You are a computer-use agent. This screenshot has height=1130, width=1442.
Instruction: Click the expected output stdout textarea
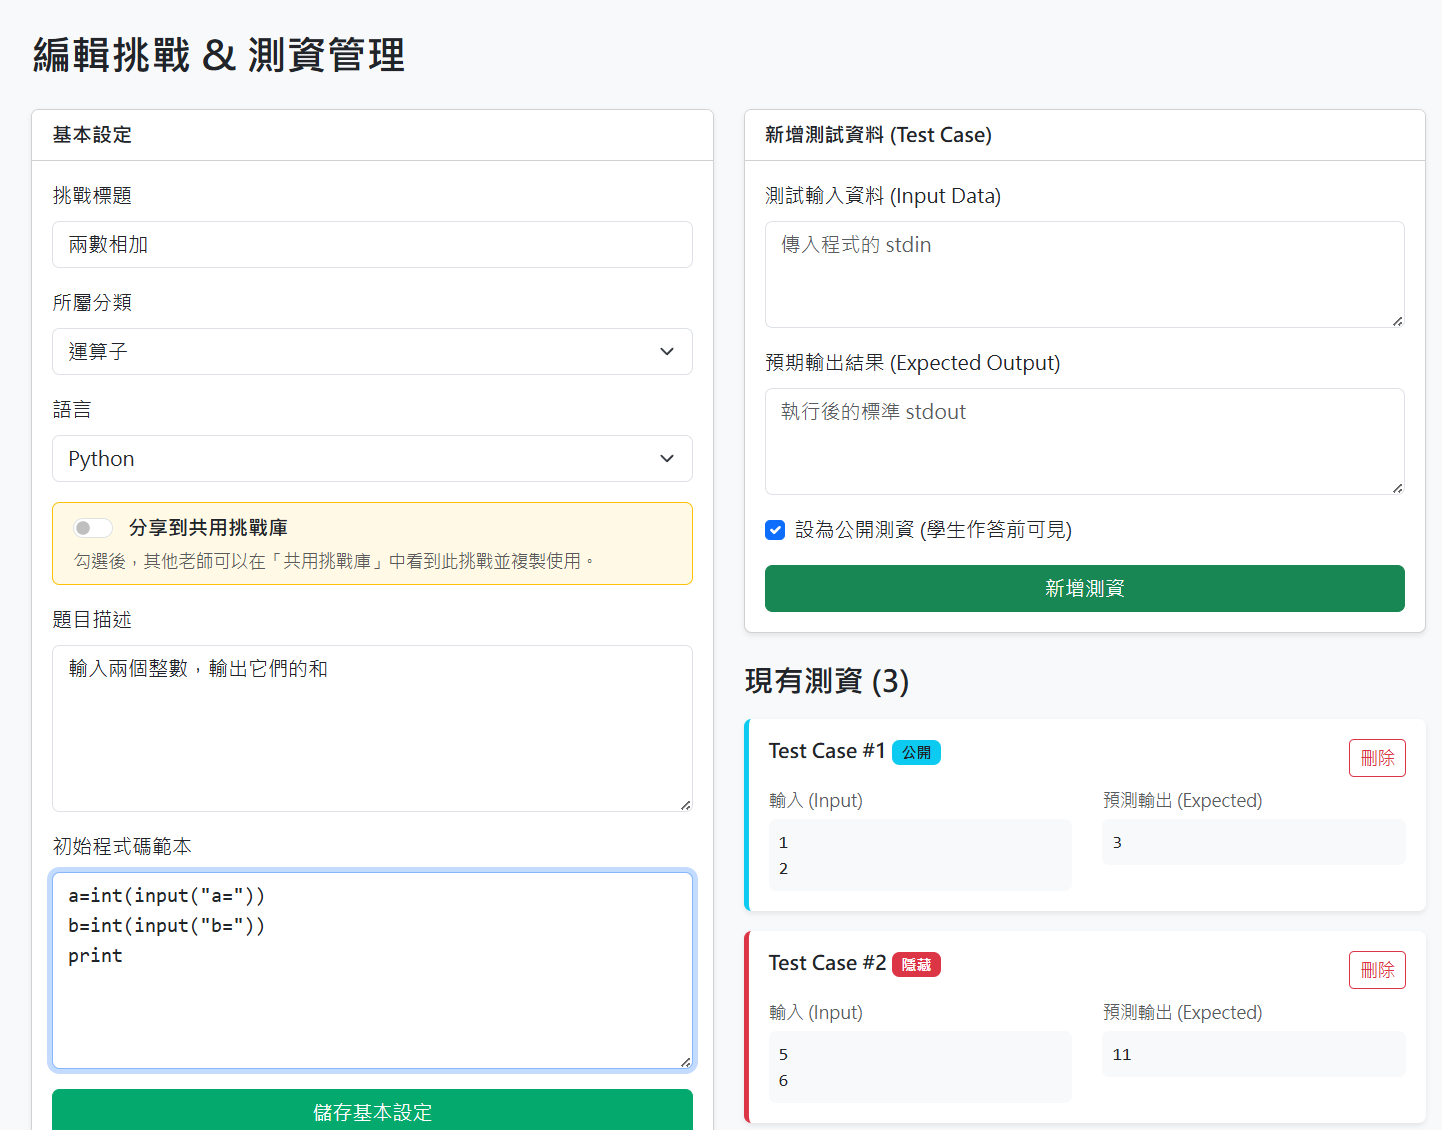[1084, 442]
